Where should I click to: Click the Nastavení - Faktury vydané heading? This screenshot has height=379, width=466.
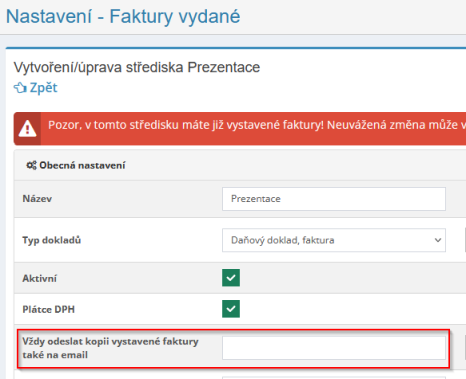(x=123, y=16)
